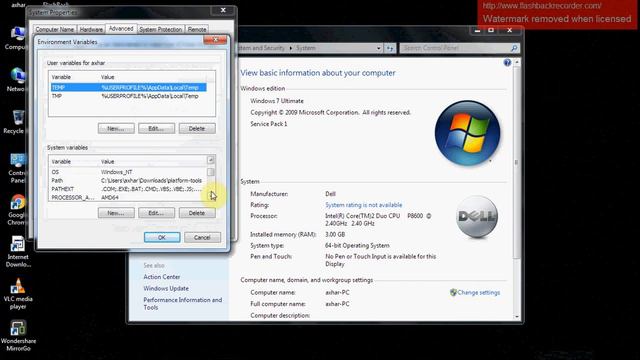Click the Search Control Panel field
The height and width of the screenshot is (360, 640).
pos(459,48)
